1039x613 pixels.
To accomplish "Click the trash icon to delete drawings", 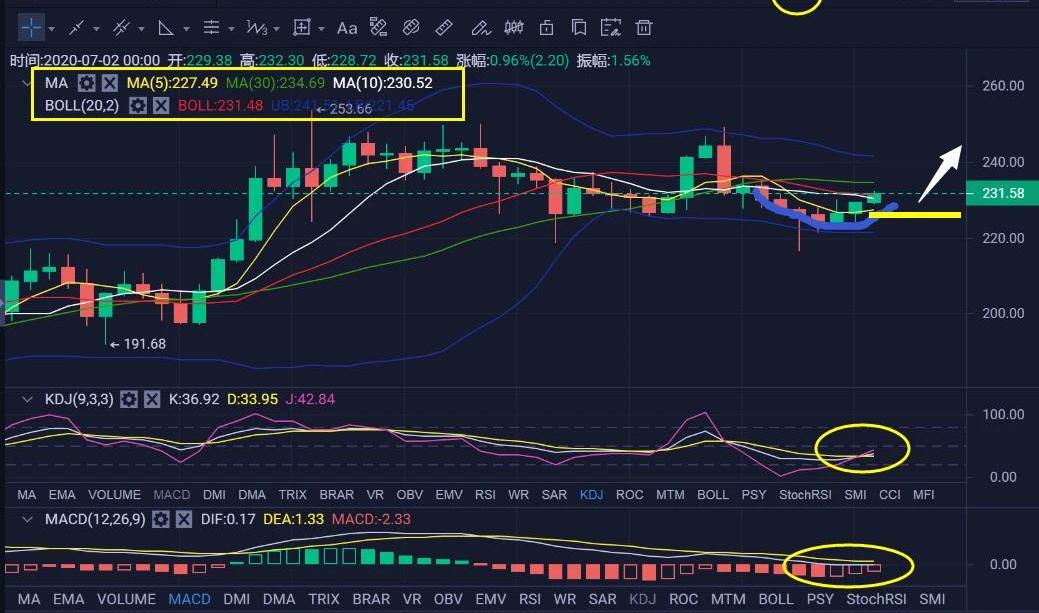I will pos(644,27).
